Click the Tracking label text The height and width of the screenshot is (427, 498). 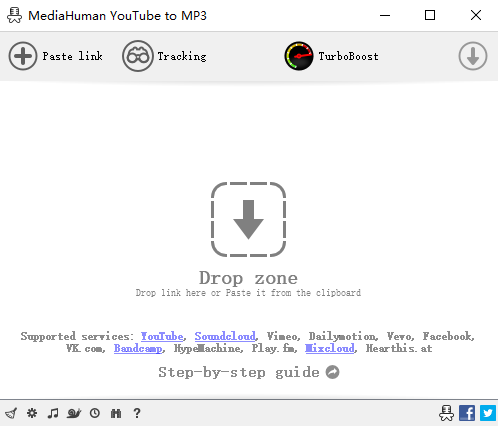point(182,56)
